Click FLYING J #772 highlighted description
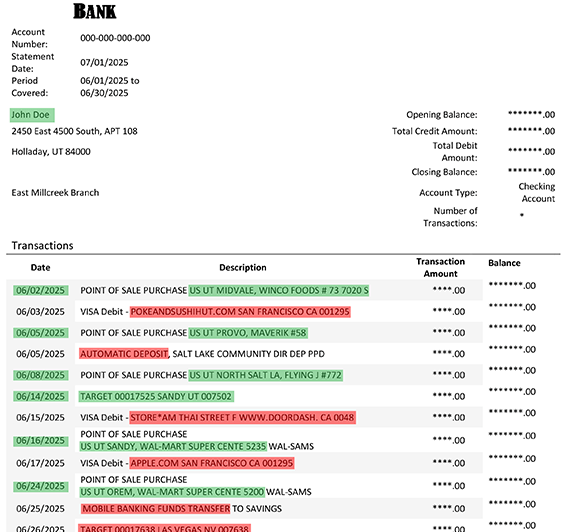The image size is (565, 532). click(x=266, y=375)
